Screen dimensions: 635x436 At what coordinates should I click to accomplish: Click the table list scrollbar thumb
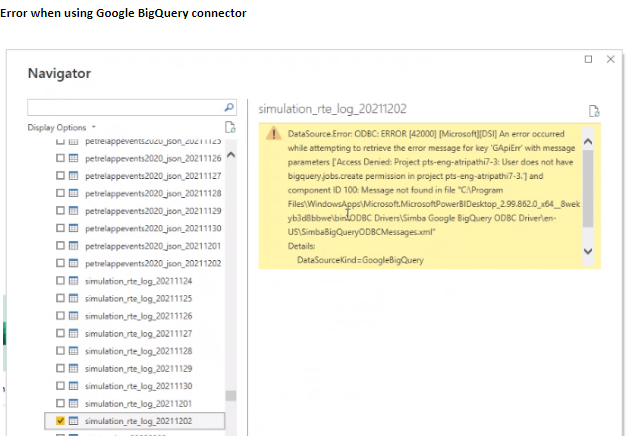coord(231,396)
